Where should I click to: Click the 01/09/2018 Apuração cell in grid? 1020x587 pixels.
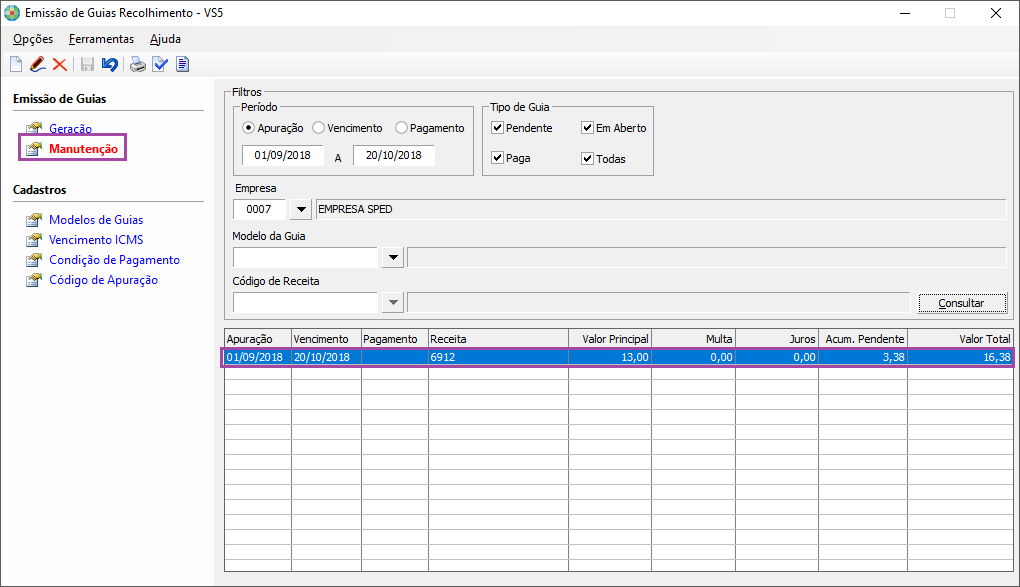(x=258, y=357)
